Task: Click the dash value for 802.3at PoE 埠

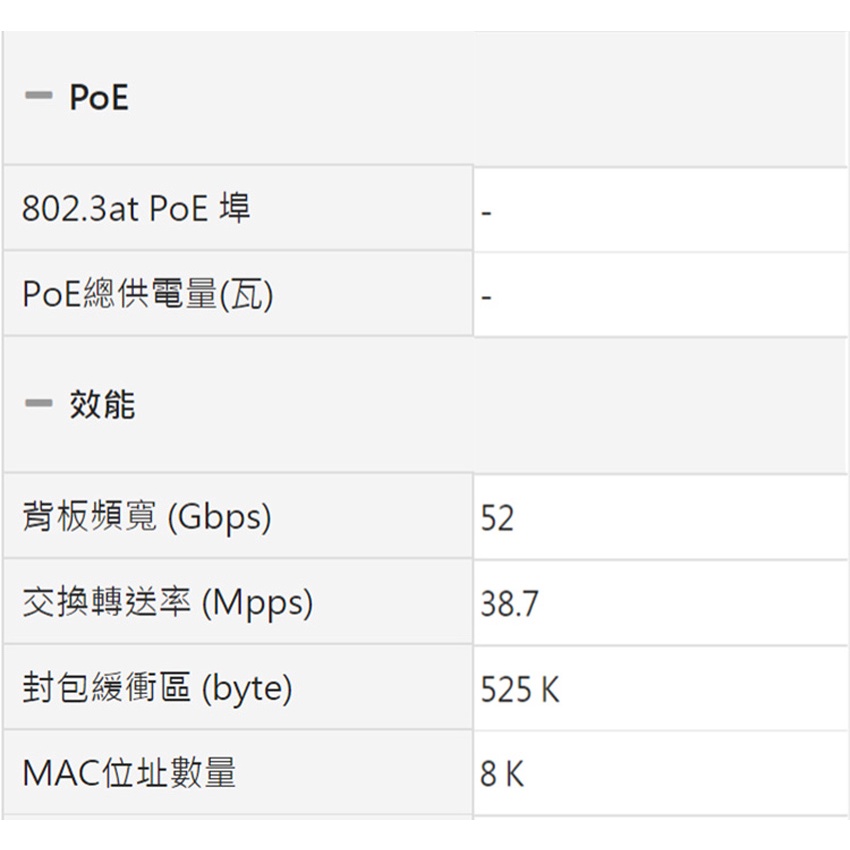Action: click(486, 212)
